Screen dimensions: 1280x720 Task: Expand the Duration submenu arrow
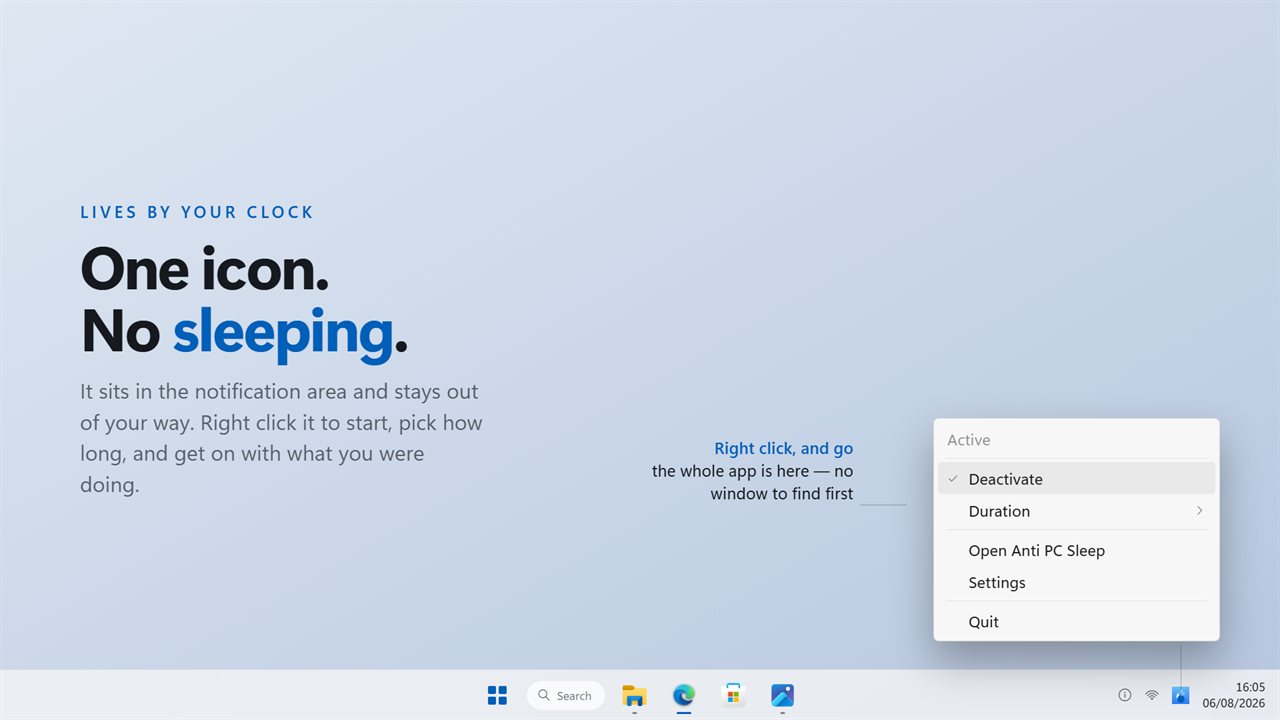[x=1199, y=511]
